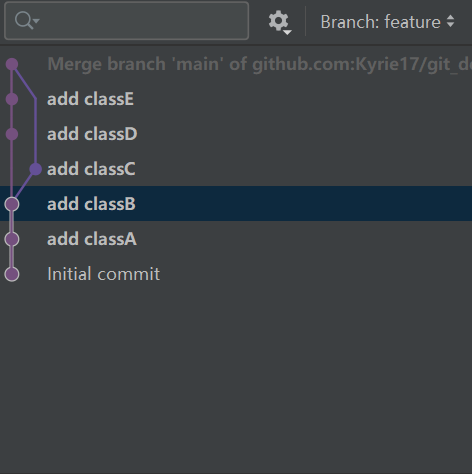Select the add classE commit
The width and height of the screenshot is (472, 474).
coord(236,99)
